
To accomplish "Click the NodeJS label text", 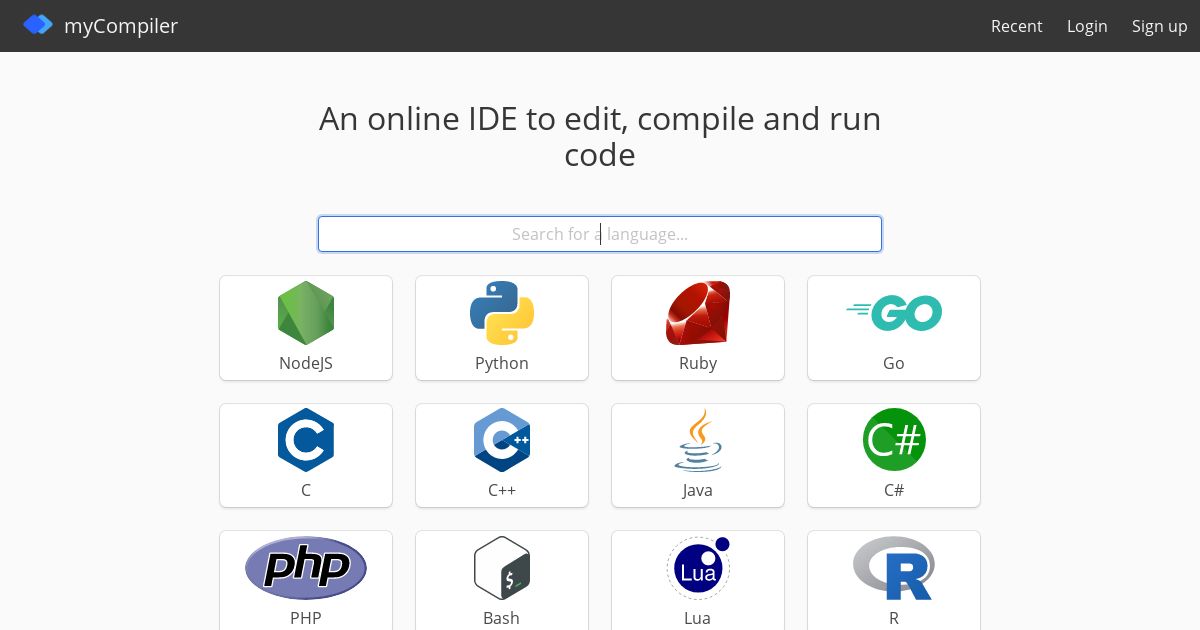I will pos(306,363).
